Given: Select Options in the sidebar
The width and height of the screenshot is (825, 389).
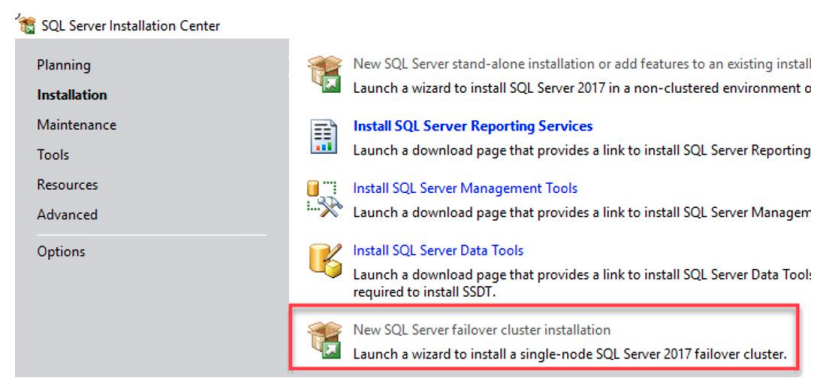Looking at the screenshot, I should pyautogui.click(x=61, y=252).
